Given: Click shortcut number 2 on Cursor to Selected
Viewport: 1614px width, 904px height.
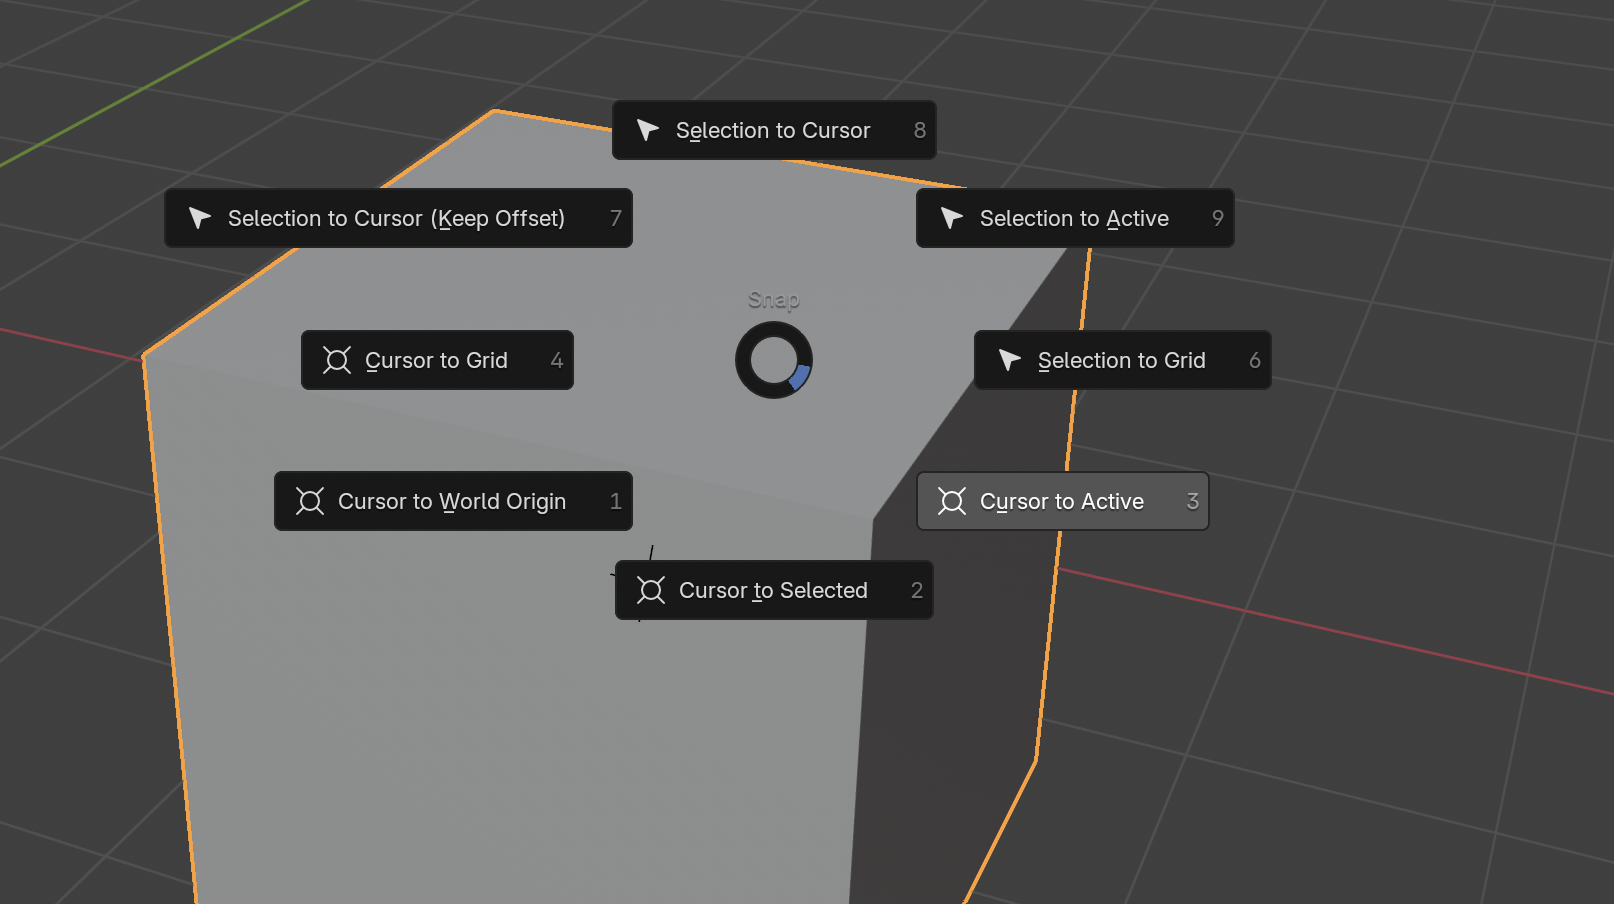Looking at the screenshot, I should point(917,590).
